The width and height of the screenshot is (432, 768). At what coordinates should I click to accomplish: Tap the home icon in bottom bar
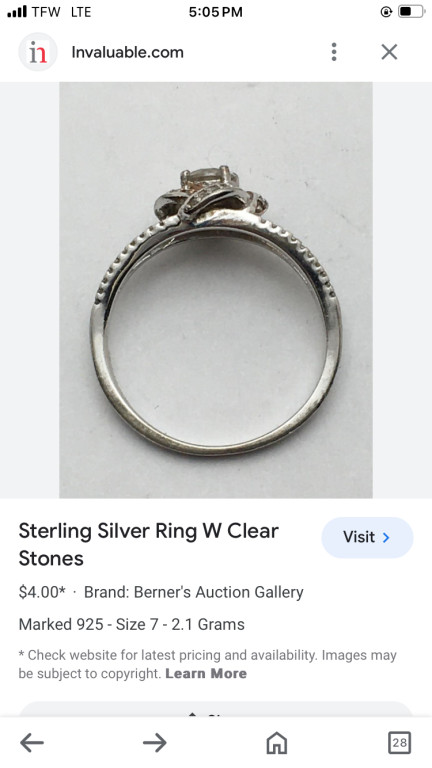click(x=277, y=743)
